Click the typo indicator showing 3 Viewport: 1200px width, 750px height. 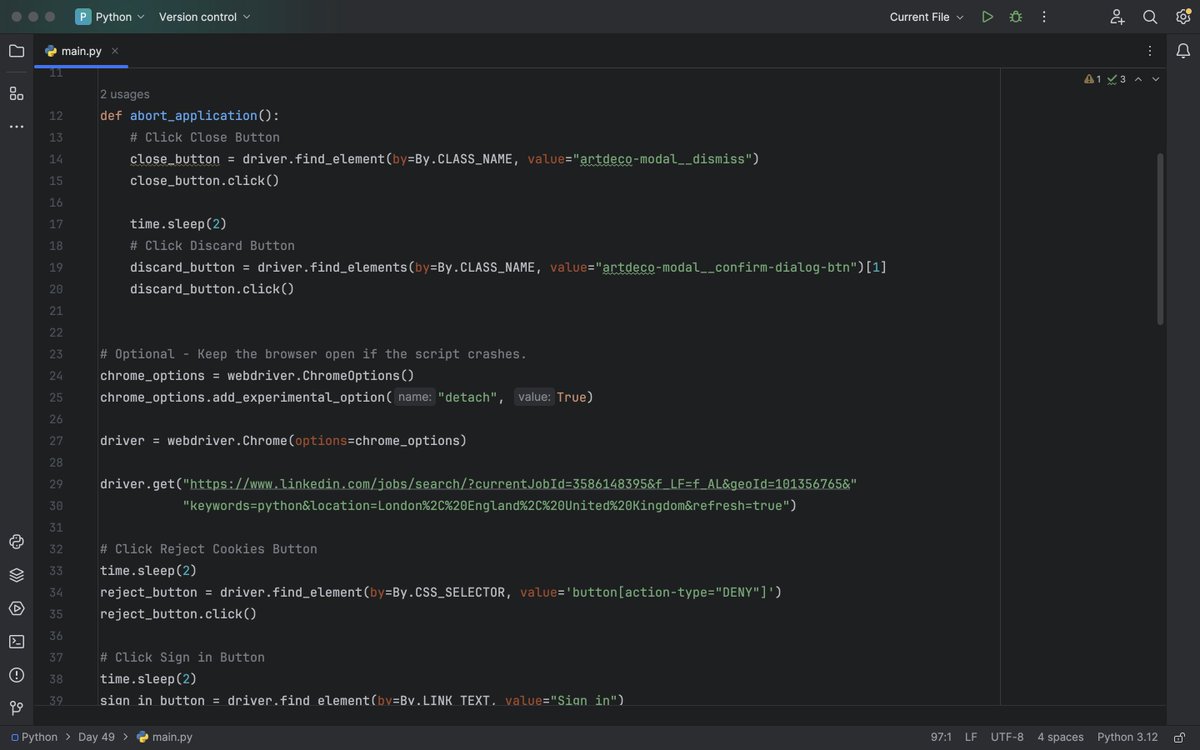tap(1116, 79)
